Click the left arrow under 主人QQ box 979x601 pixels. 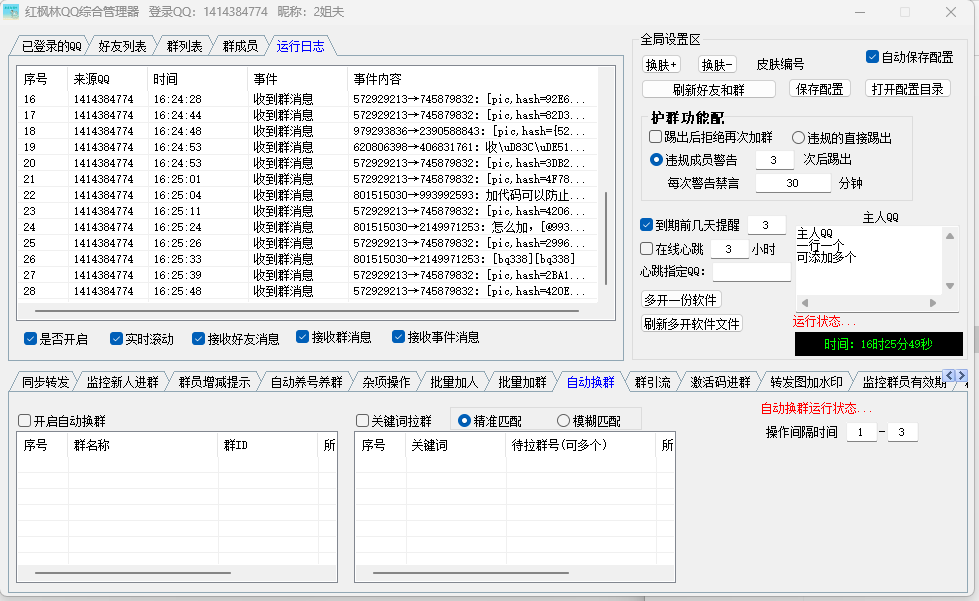(x=803, y=303)
